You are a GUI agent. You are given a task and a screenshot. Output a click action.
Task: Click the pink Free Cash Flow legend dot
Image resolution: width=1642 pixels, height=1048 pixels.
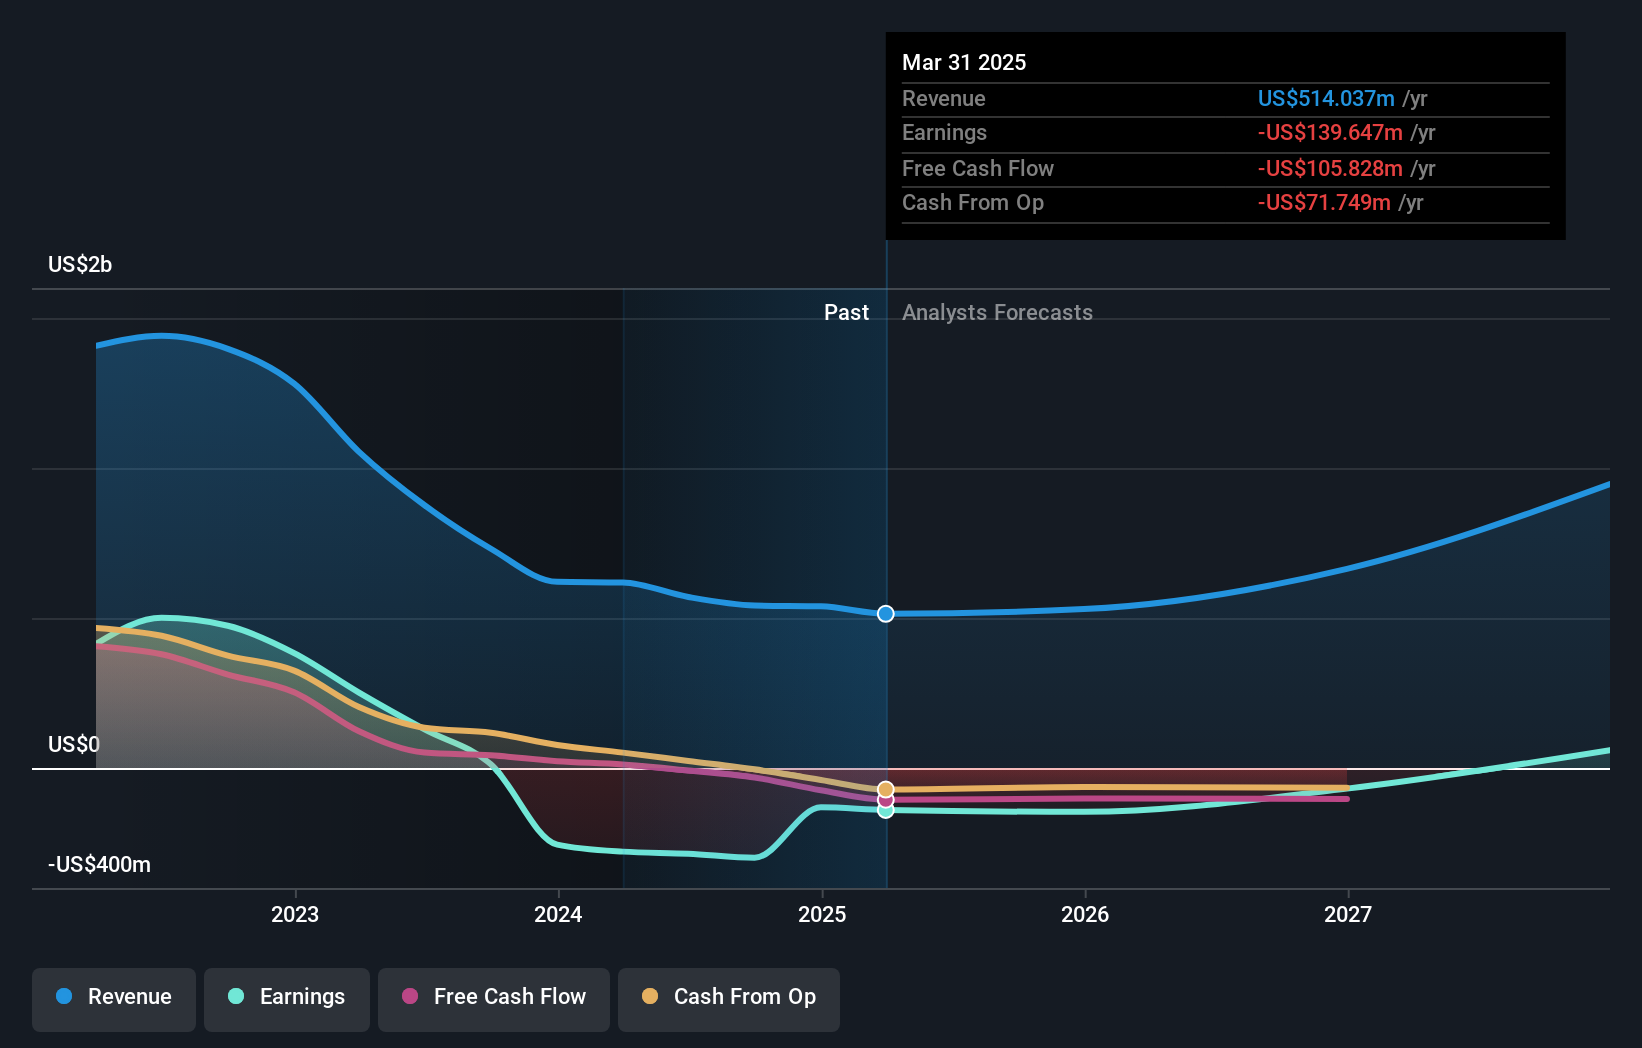(x=409, y=997)
